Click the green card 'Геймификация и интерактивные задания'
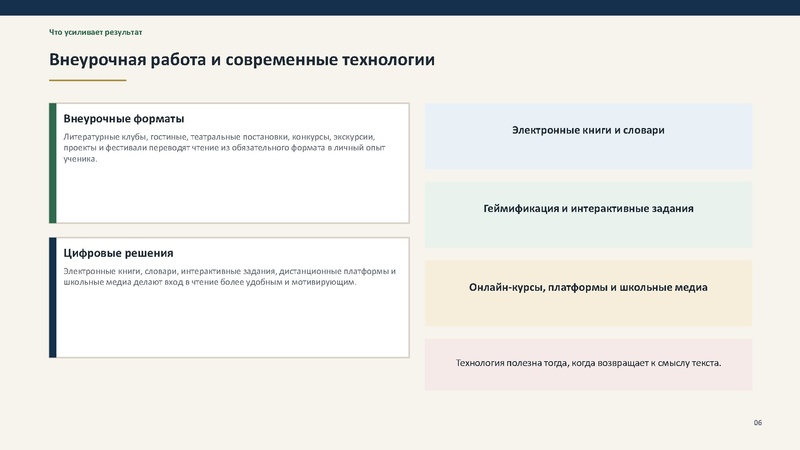800x450 pixels. [x=588, y=215]
